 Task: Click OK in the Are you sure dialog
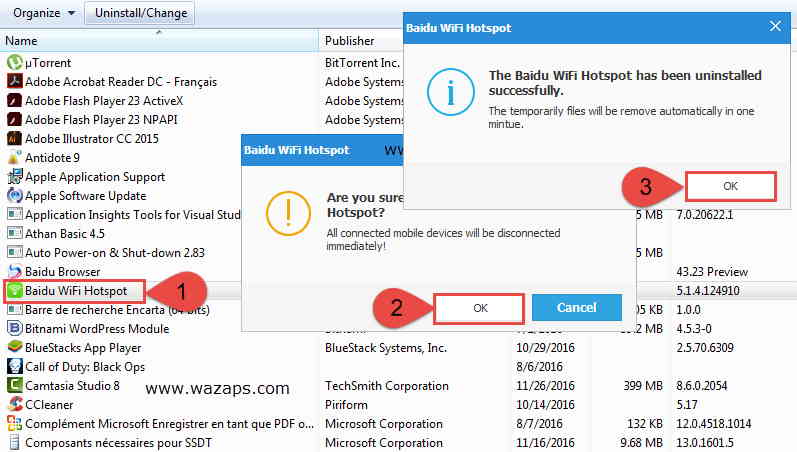point(480,308)
